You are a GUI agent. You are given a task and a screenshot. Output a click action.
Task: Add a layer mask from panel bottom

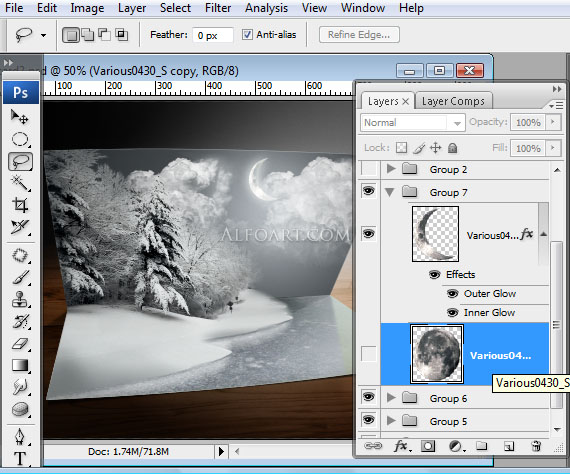(428, 446)
